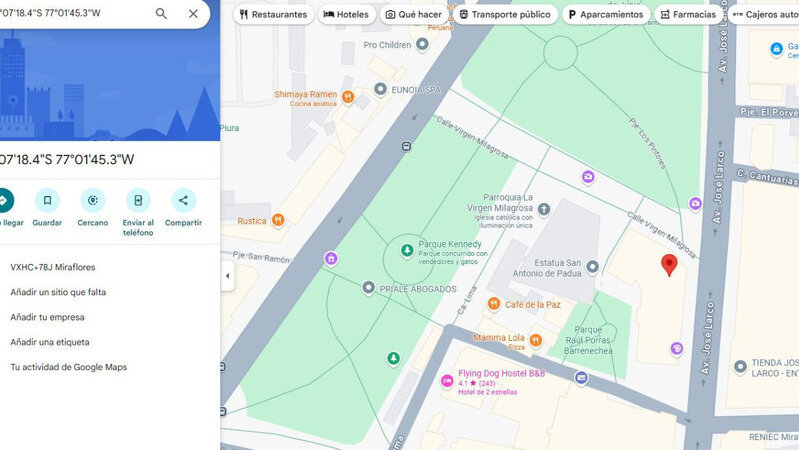Open Cercano nearby search icon
799x450 pixels.
[x=93, y=200]
